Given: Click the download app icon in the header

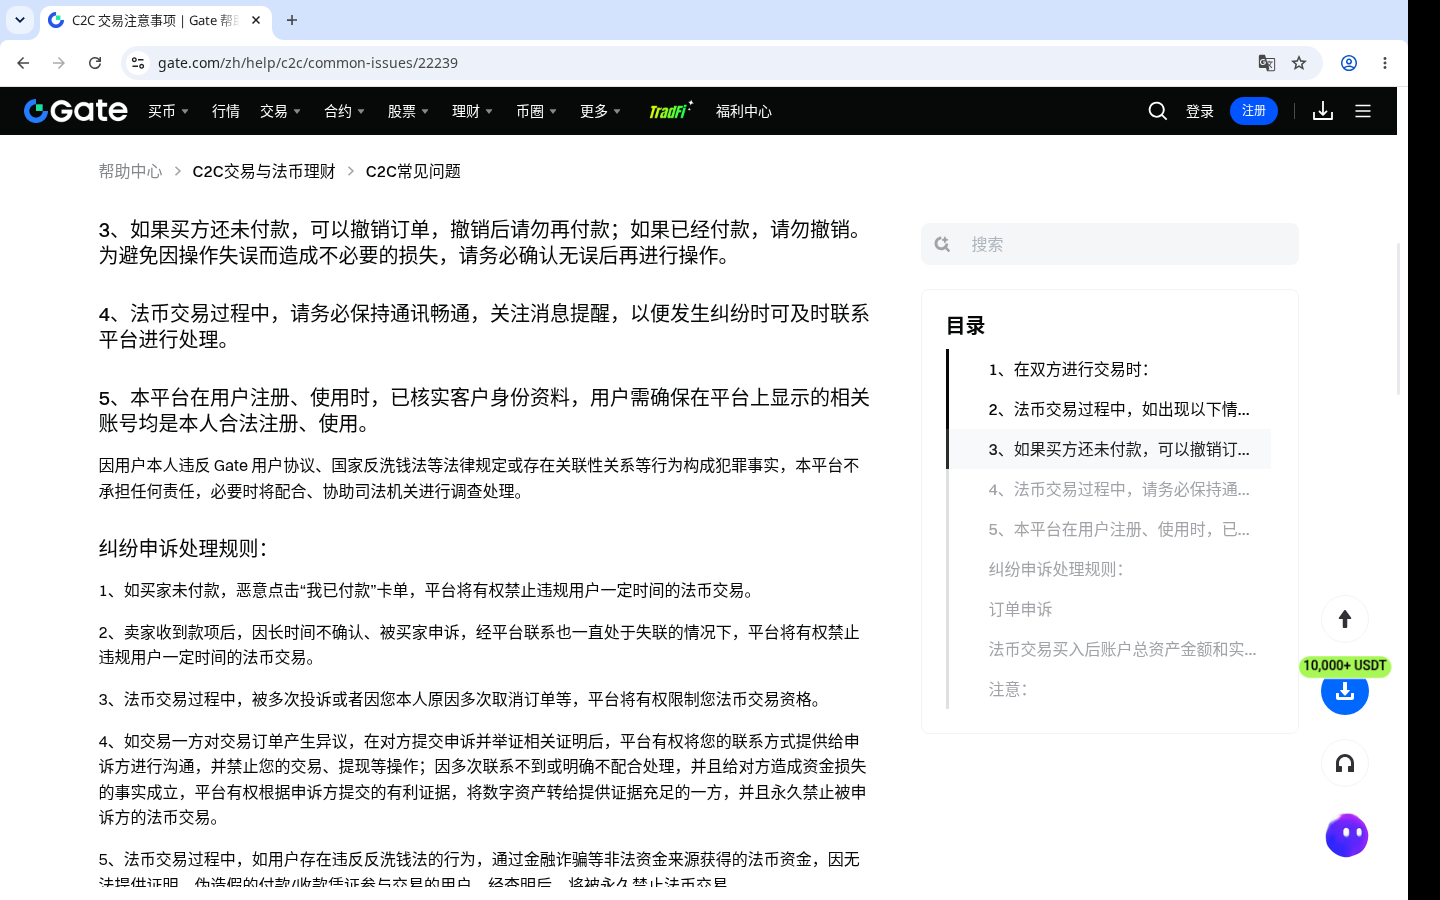Looking at the screenshot, I should (x=1323, y=111).
